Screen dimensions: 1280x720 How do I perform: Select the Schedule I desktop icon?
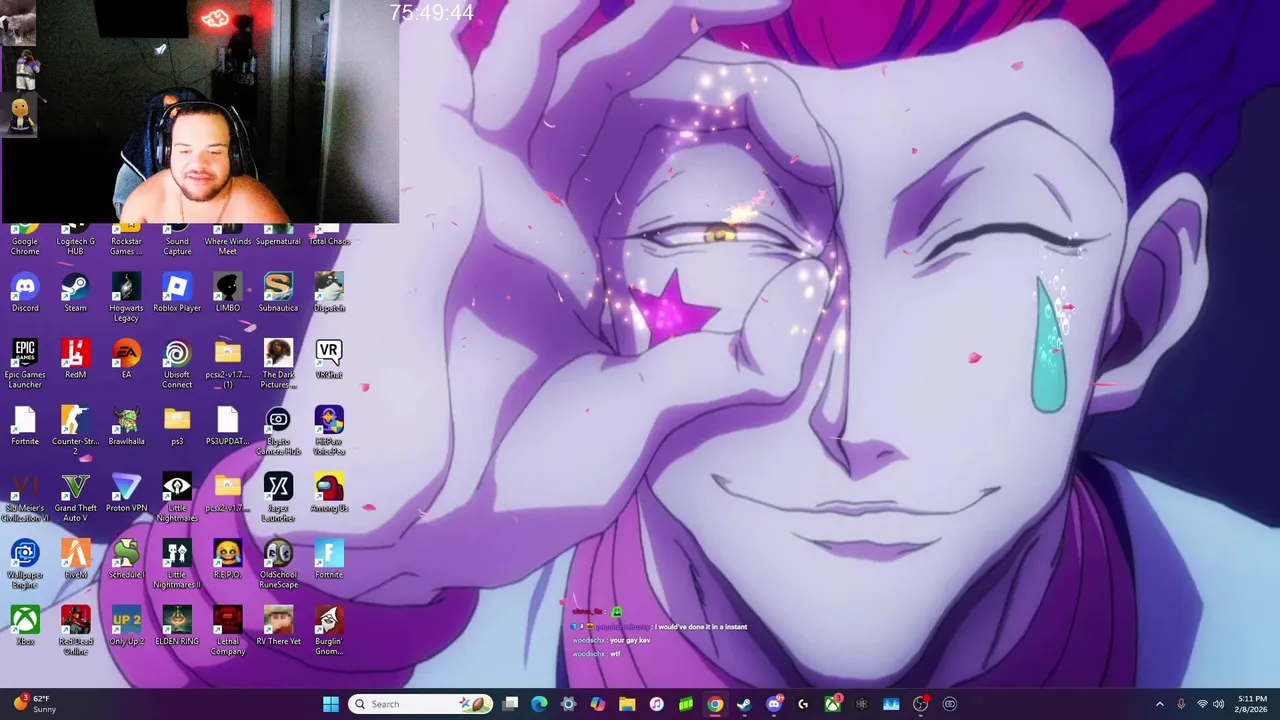click(126, 560)
